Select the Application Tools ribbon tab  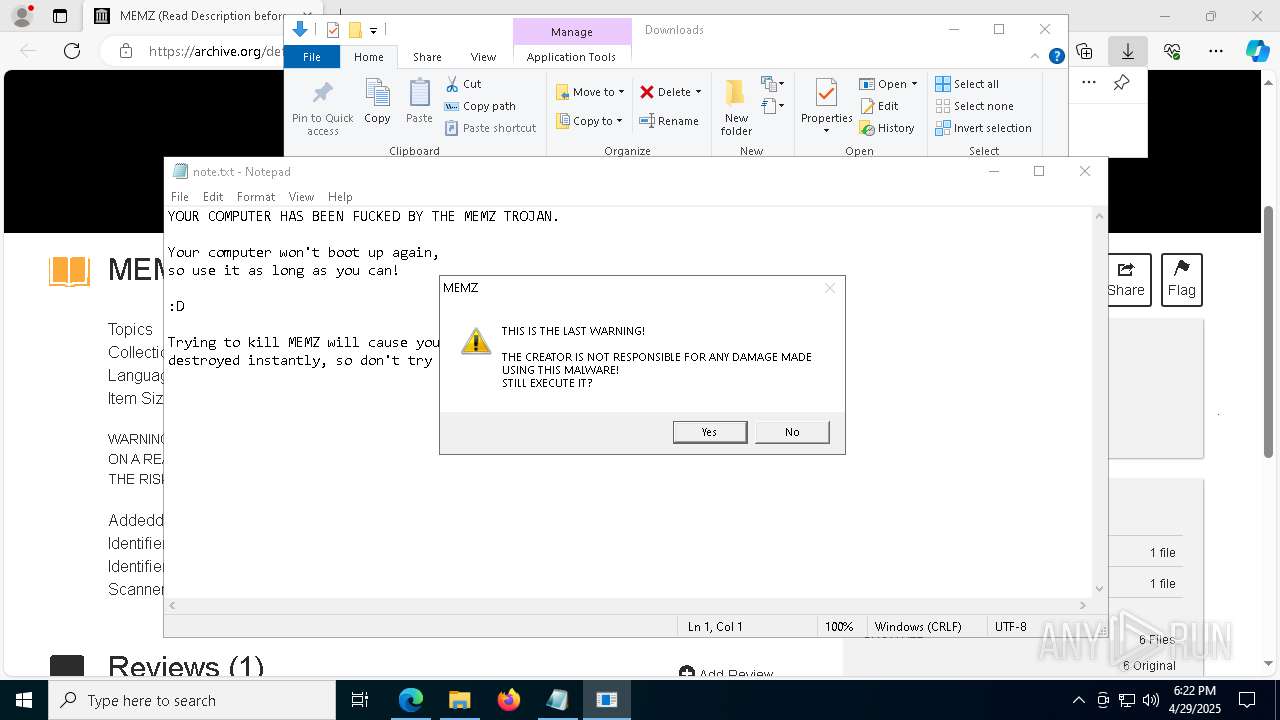tap(571, 57)
